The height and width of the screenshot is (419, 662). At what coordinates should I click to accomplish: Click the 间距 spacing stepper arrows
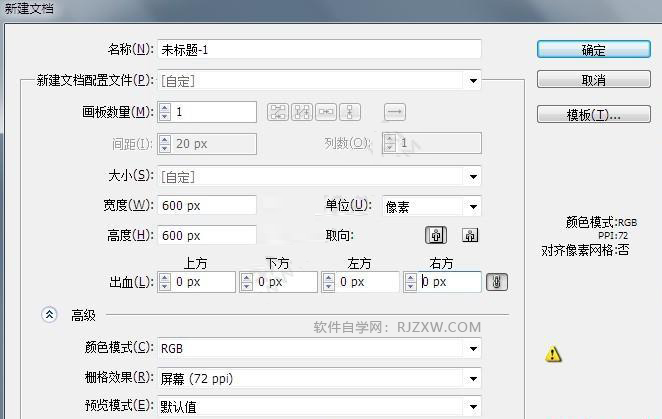click(165, 144)
